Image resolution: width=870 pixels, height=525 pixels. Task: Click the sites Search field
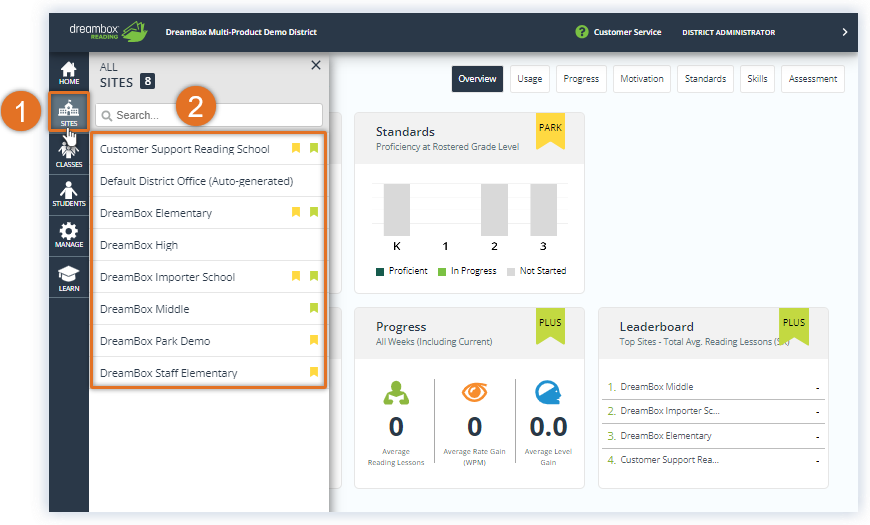[x=209, y=115]
